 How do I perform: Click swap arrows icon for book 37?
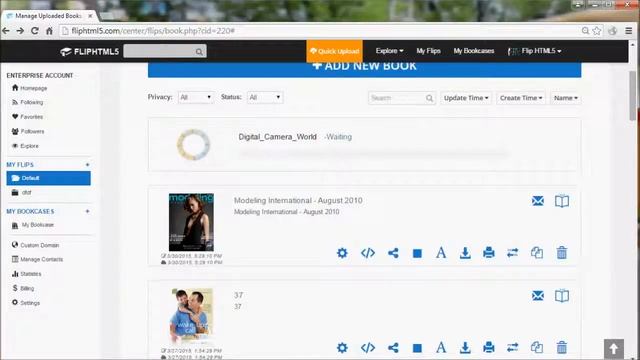(x=513, y=348)
